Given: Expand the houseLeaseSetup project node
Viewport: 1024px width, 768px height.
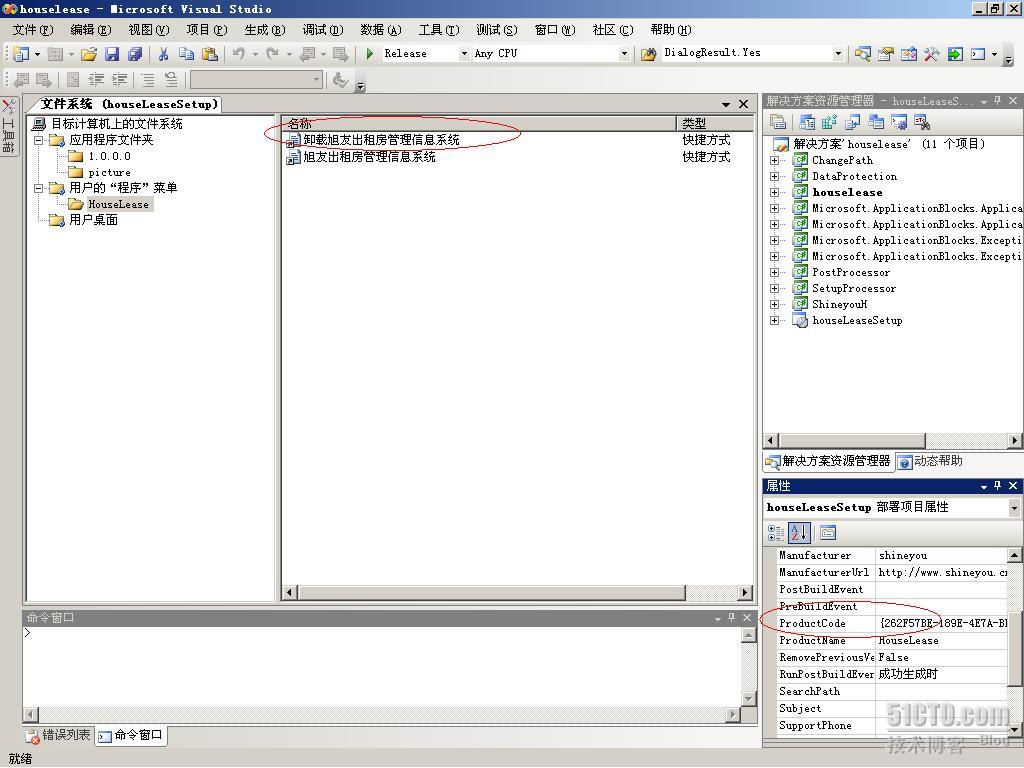Looking at the screenshot, I should 774,320.
